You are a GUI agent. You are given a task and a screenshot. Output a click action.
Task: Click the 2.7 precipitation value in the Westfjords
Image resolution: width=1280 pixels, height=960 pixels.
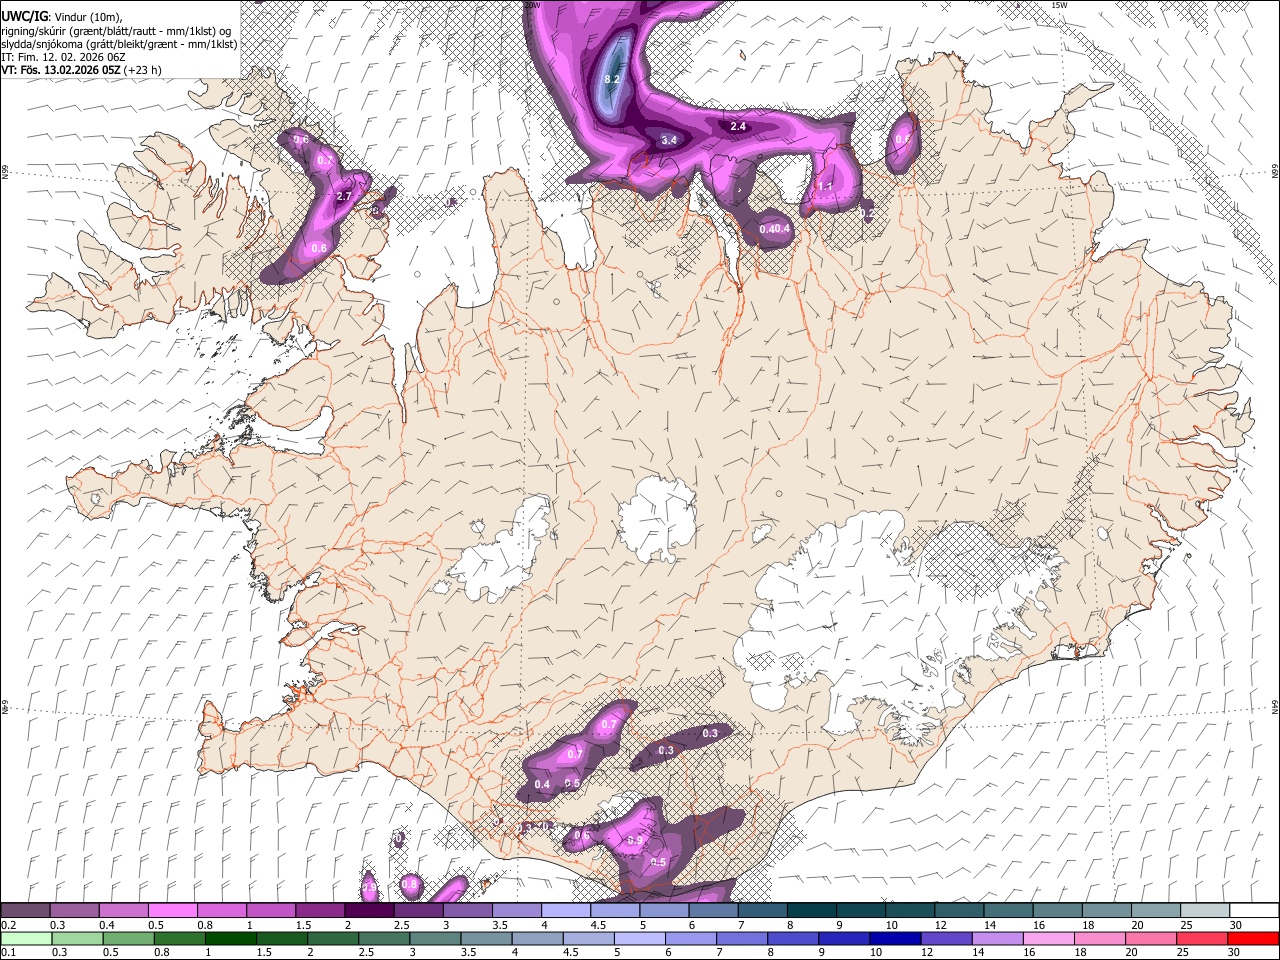[344, 196]
